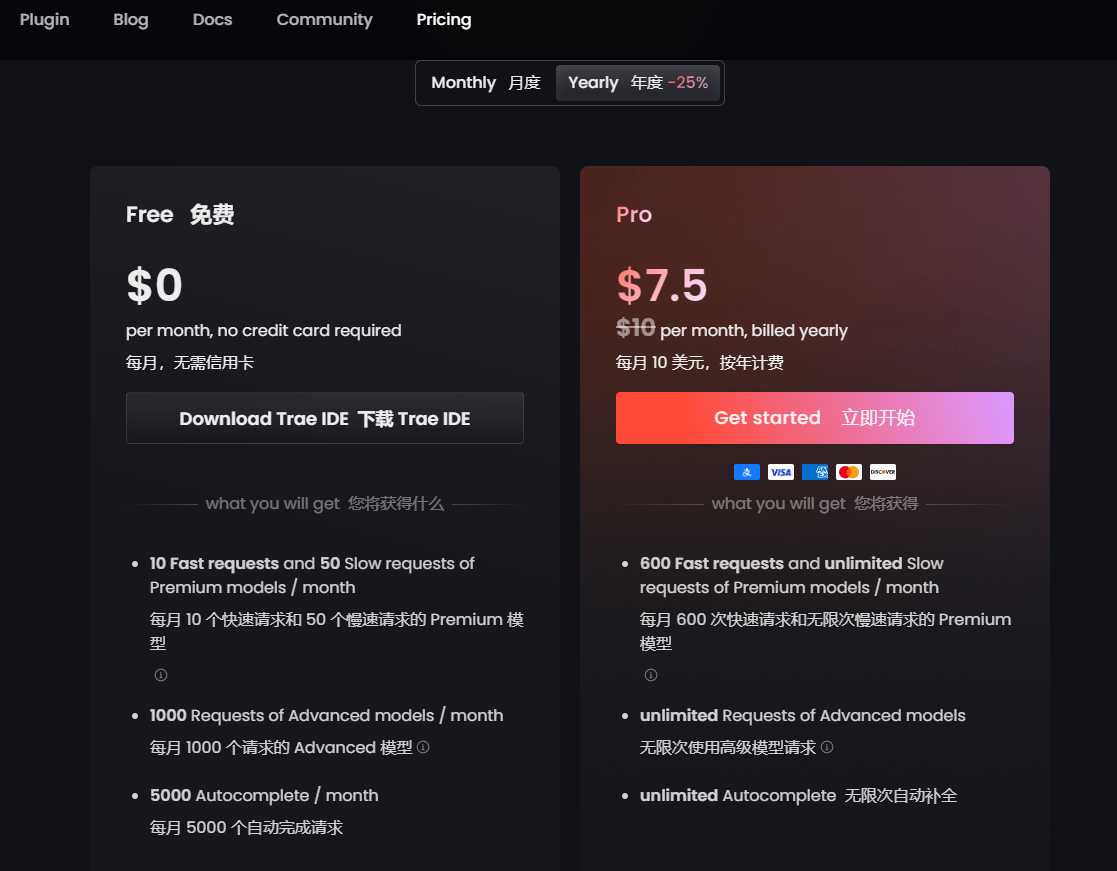Viewport: 1117px width, 871px height.
Task: Open the Plugin navigation item
Action: tap(44, 20)
